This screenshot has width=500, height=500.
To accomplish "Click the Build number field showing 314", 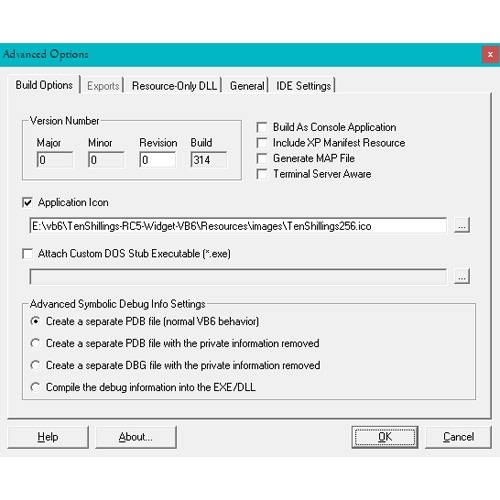I will (x=209, y=160).
